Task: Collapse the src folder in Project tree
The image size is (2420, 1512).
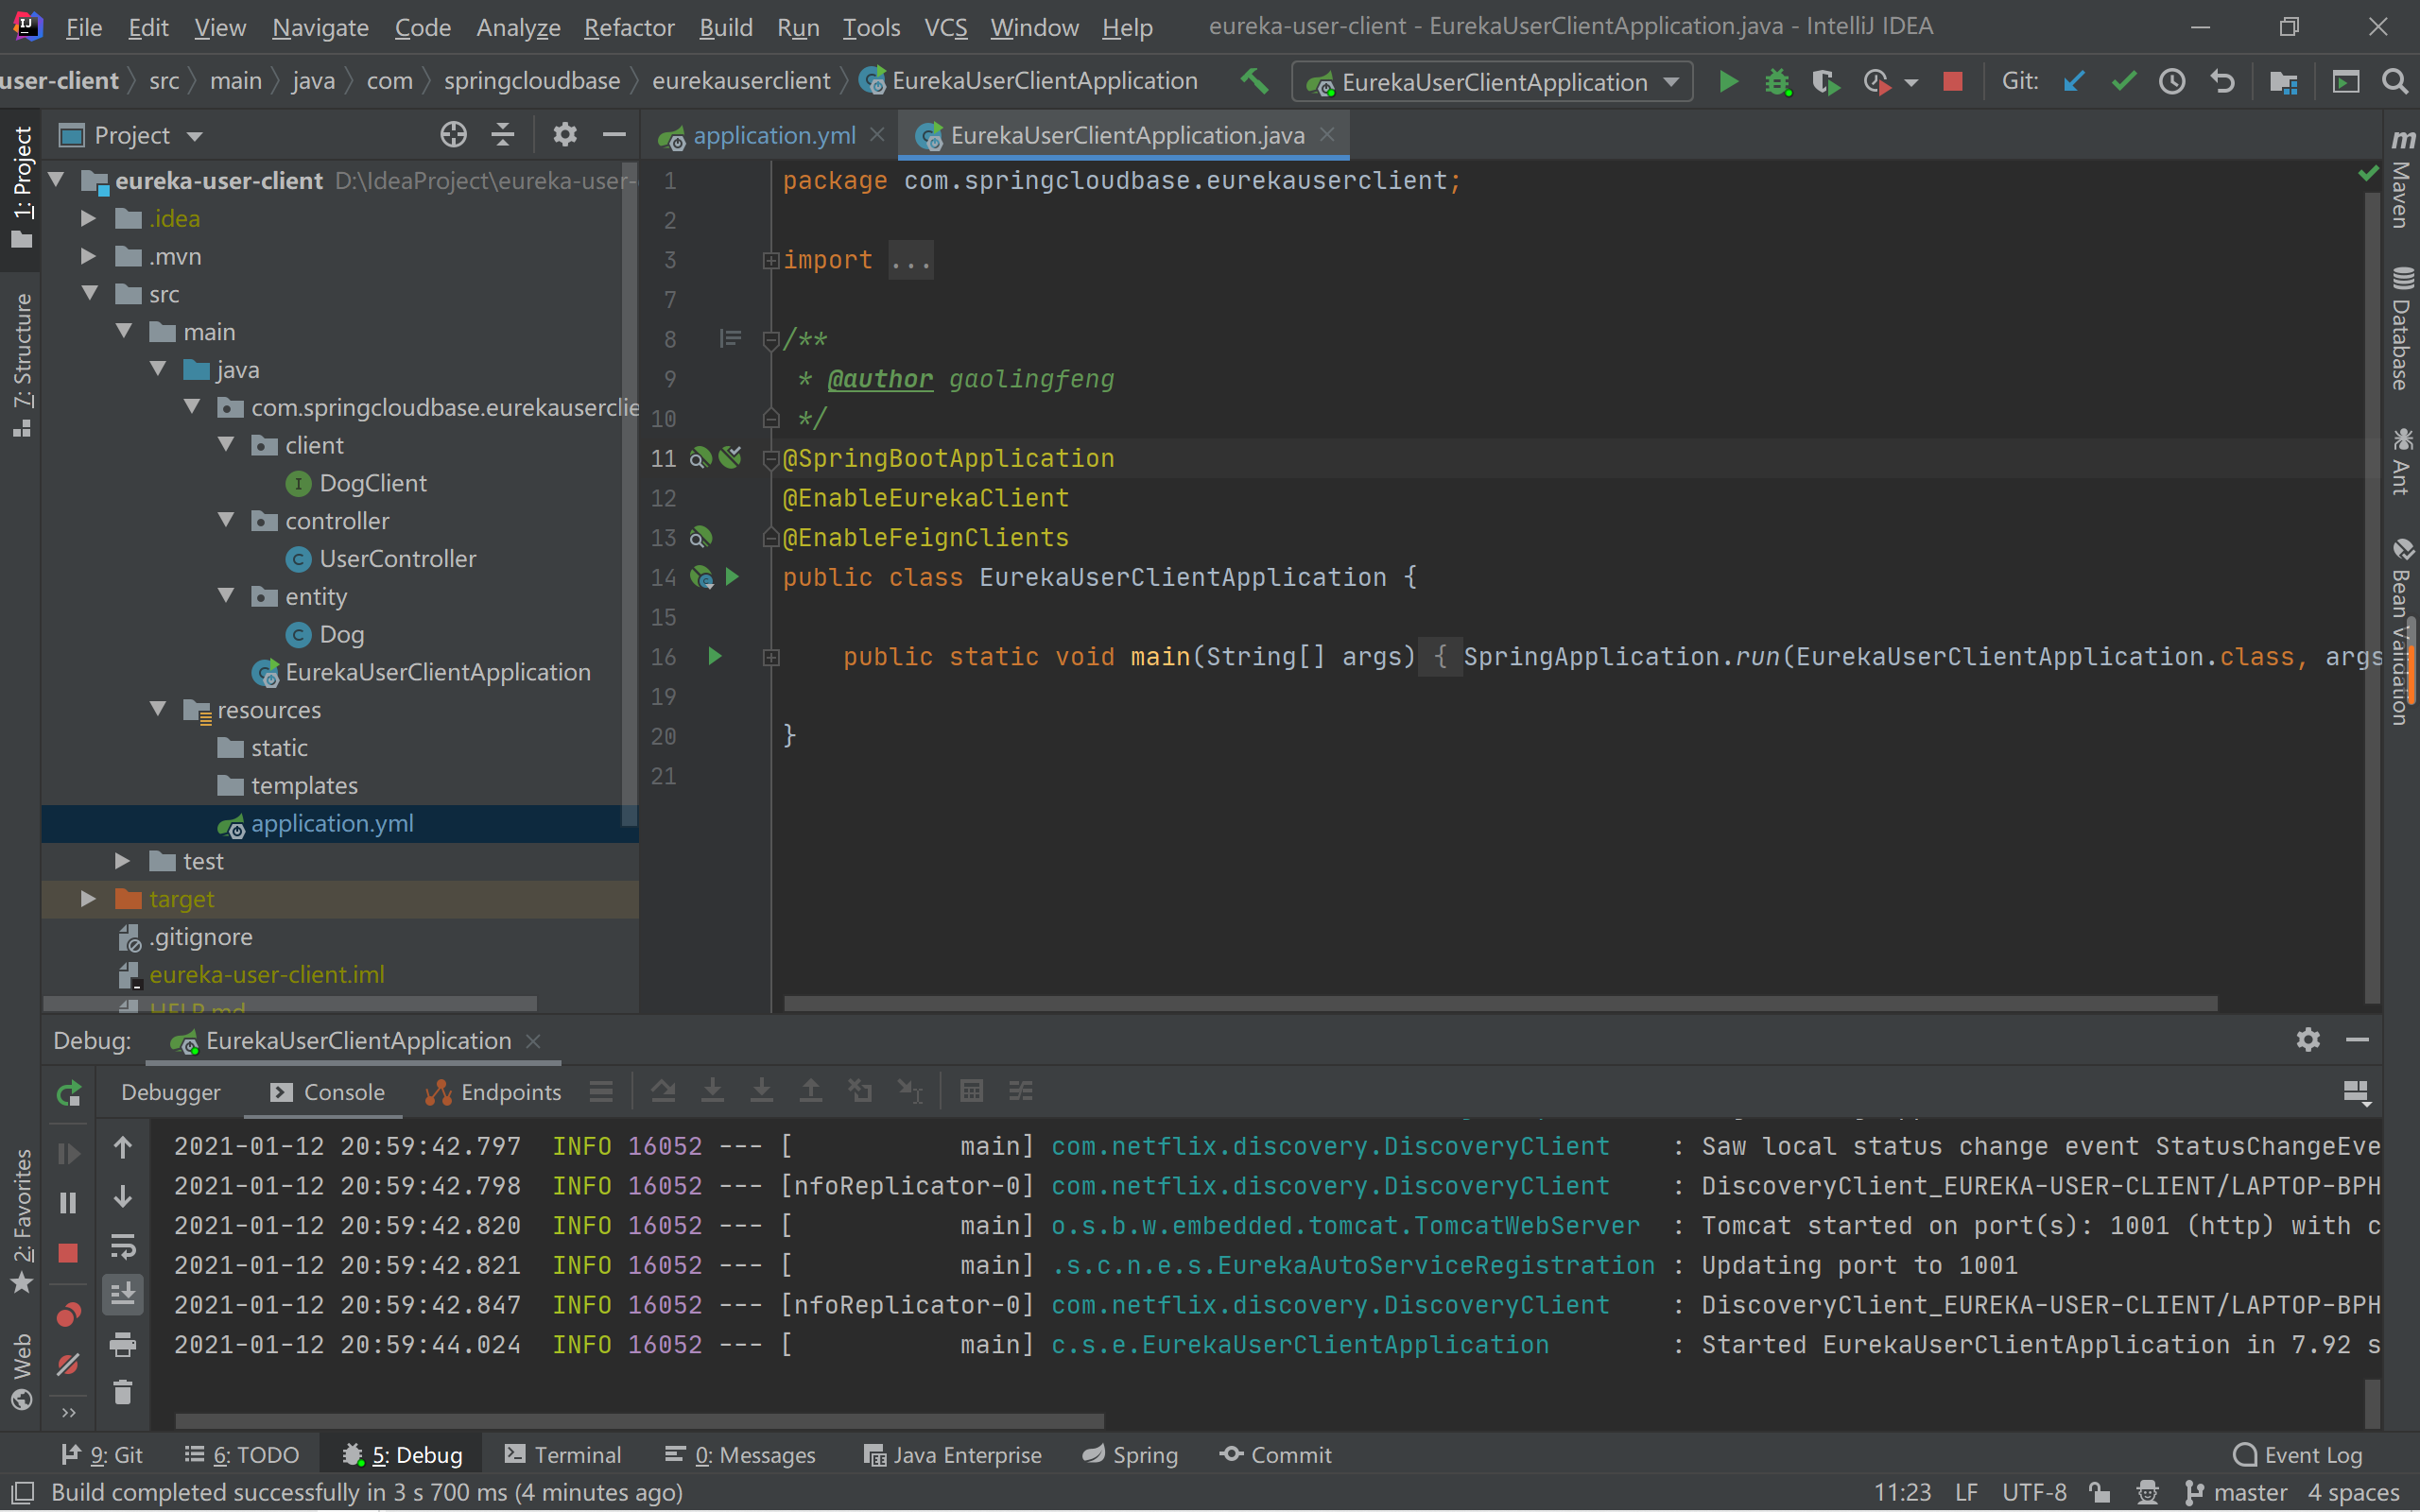Action: [92, 293]
